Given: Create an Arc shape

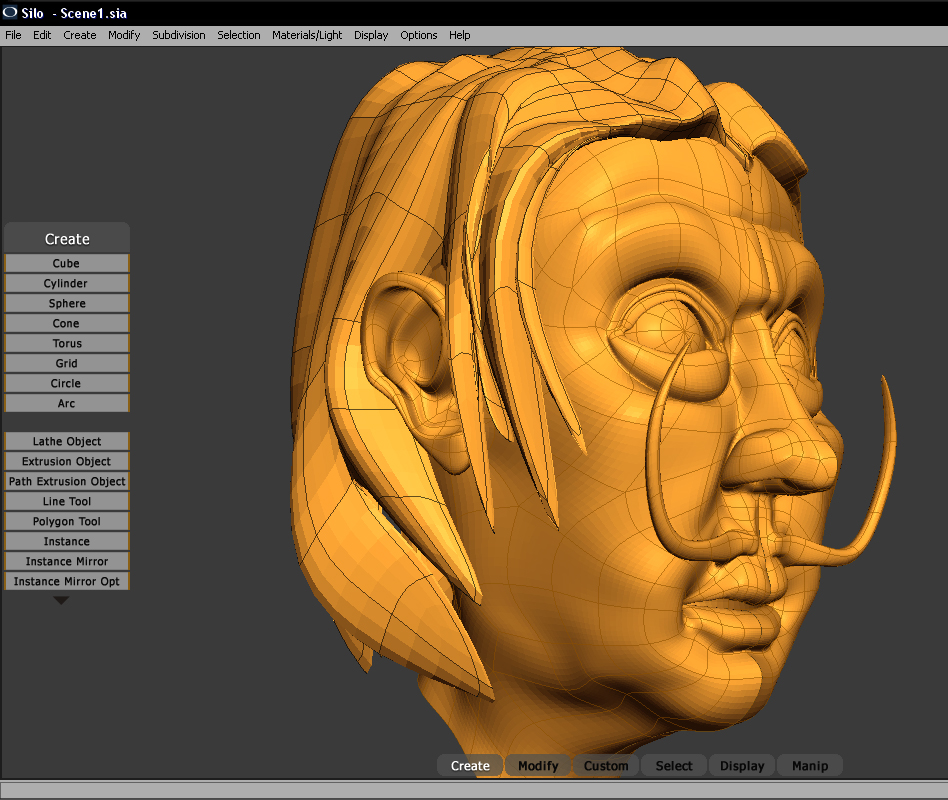Looking at the screenshot, I should coord(67,403).
